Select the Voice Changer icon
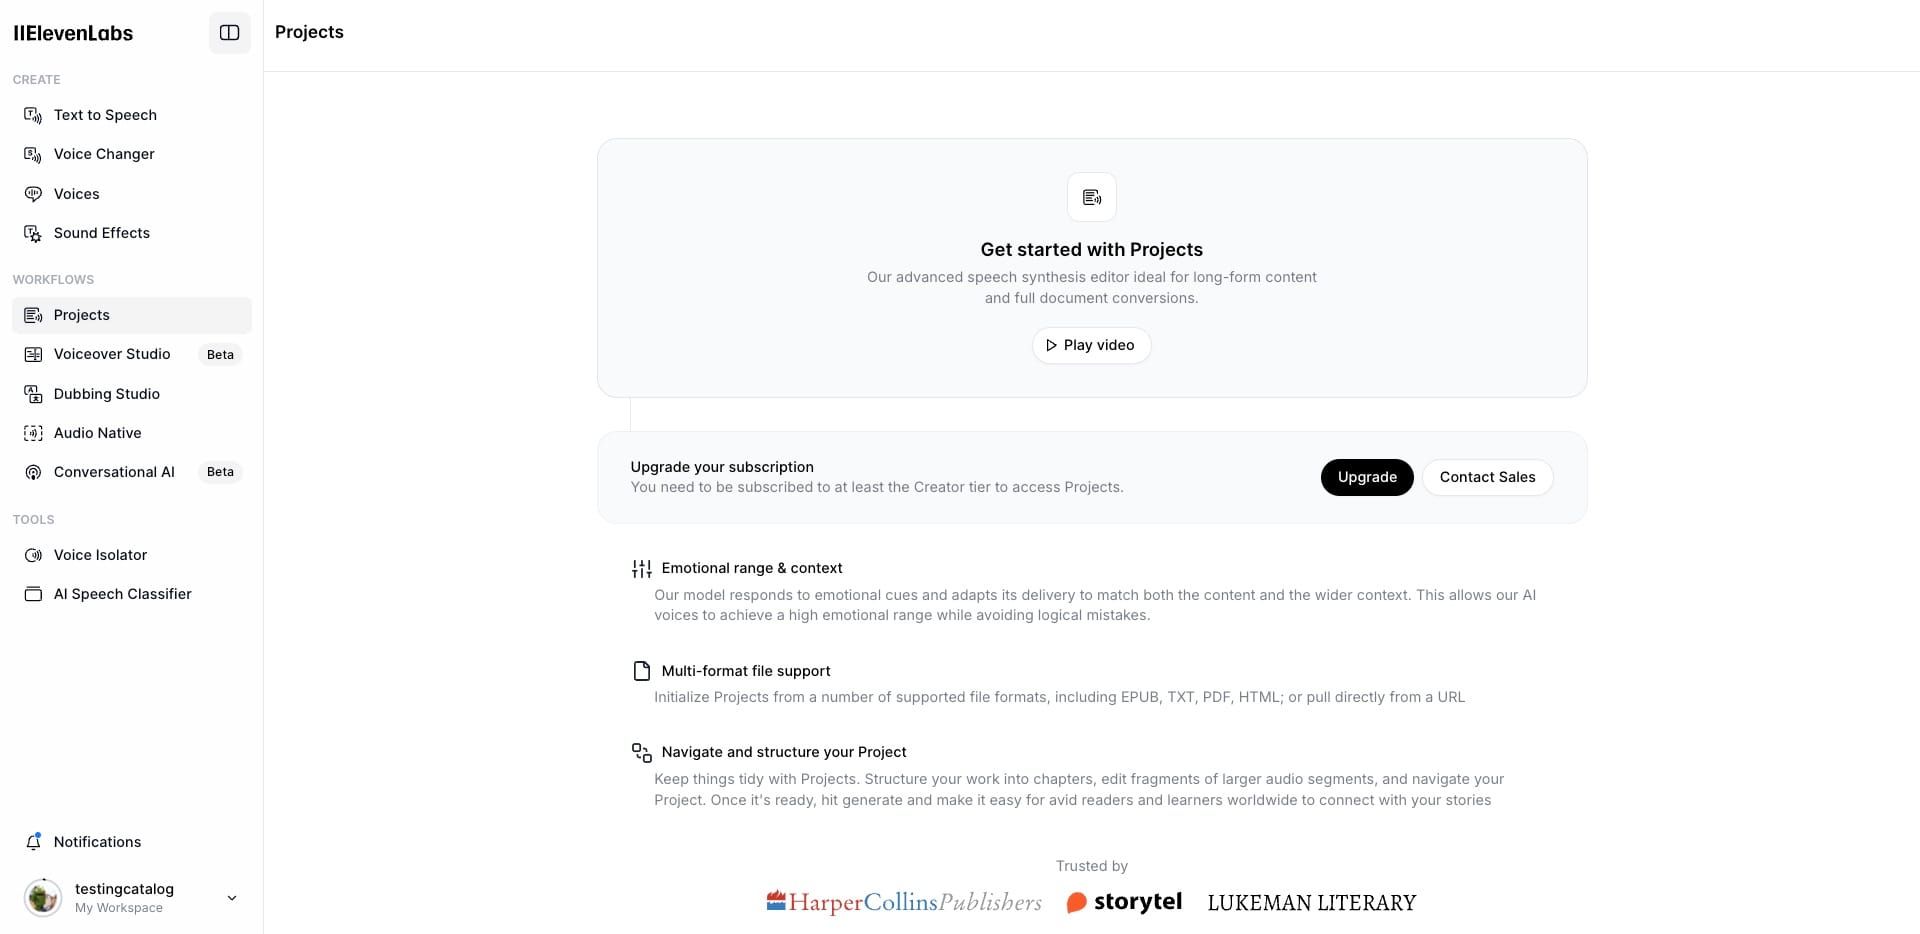Image resolution: width=1920 pixels, height=934 pixels. 33,154
